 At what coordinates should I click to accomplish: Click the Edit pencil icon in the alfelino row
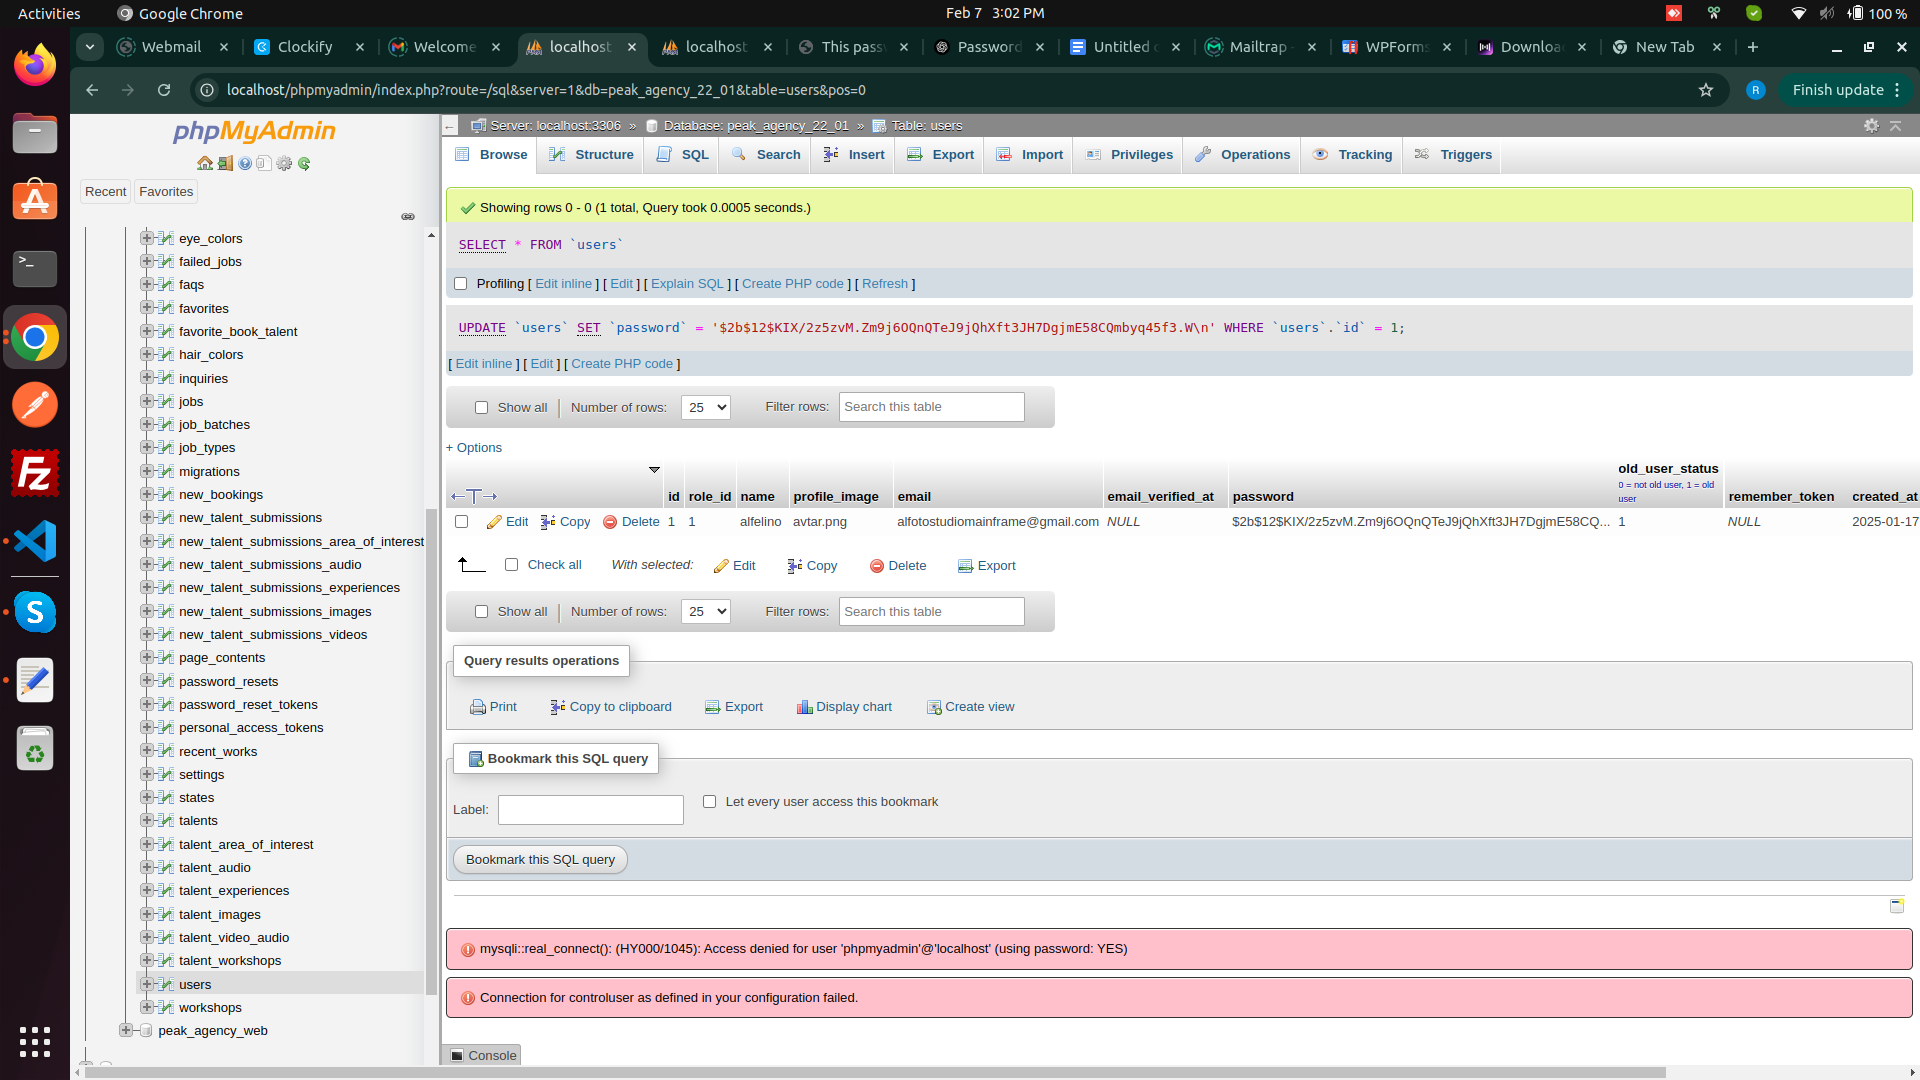pos(494,522)
